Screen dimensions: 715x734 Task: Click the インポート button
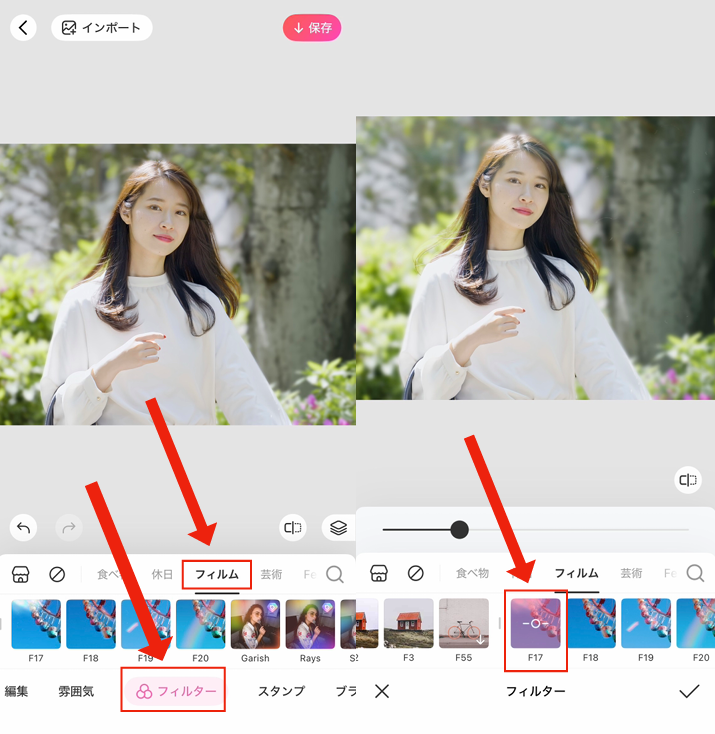(x=101, y=28)
